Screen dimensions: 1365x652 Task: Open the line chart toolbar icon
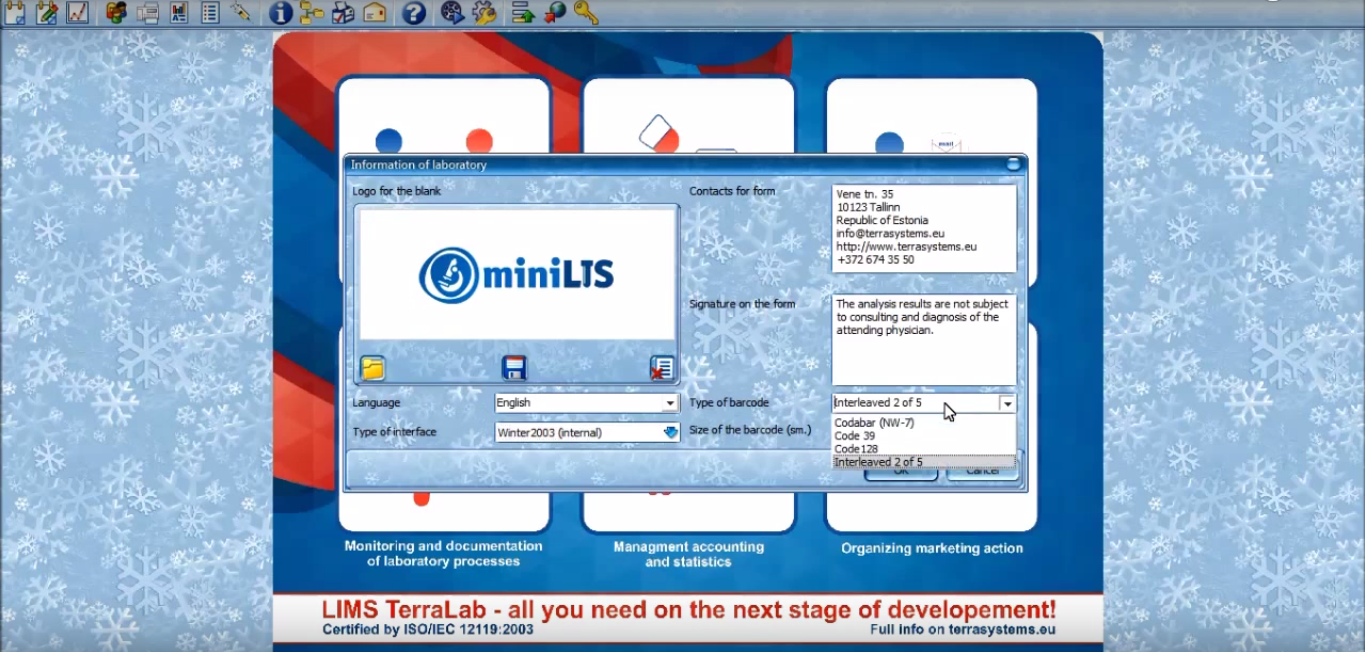point(77,13)
